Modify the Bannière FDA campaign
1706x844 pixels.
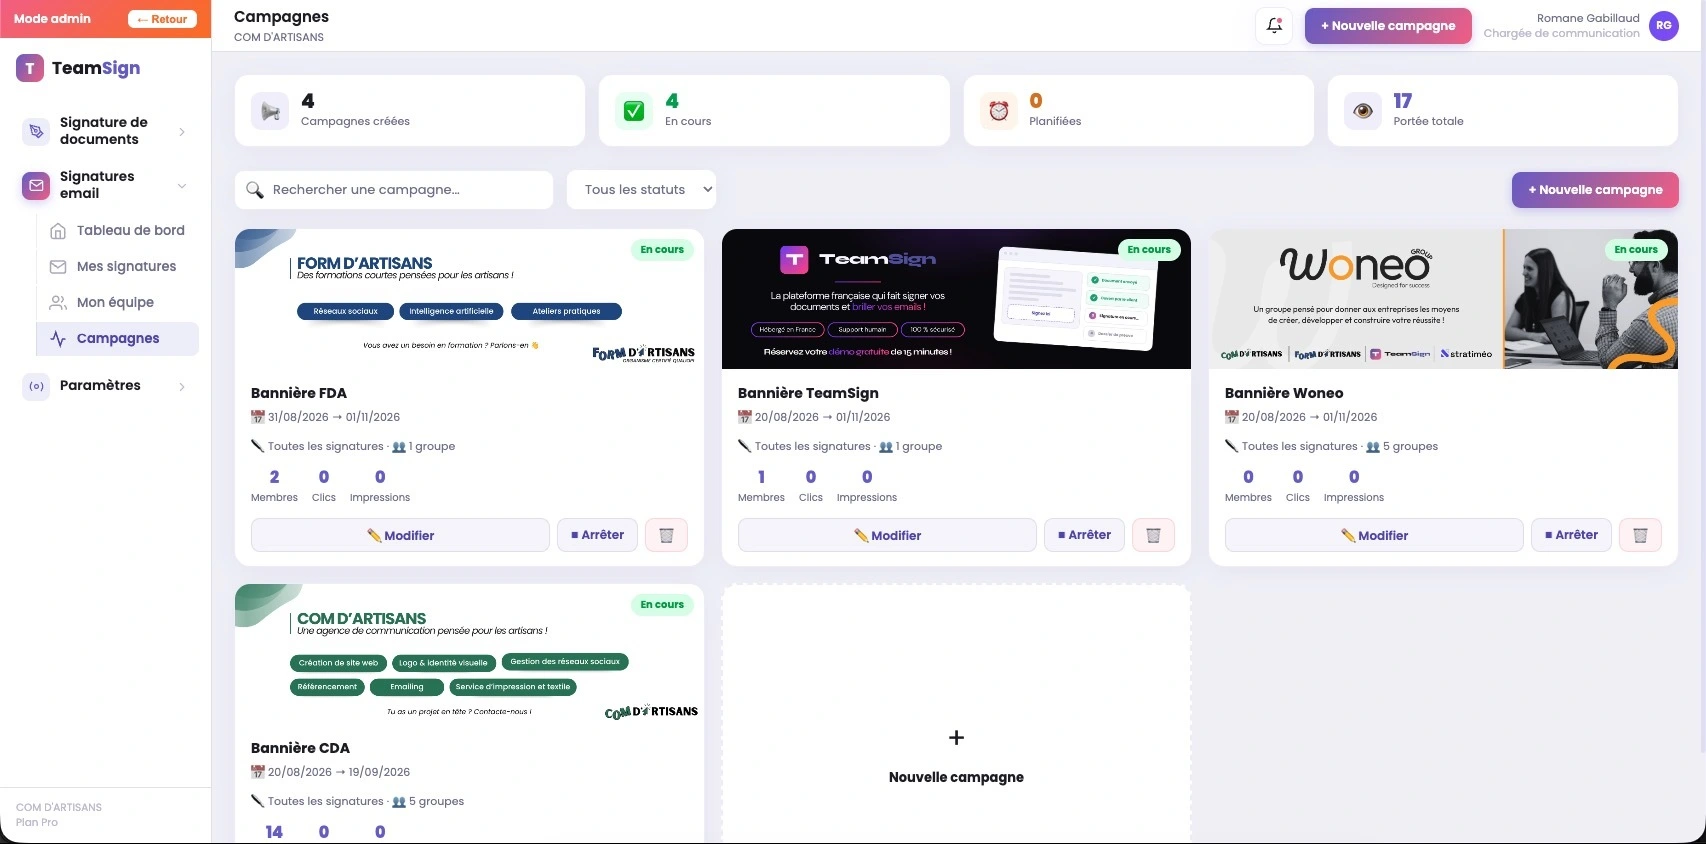point(400,535)
